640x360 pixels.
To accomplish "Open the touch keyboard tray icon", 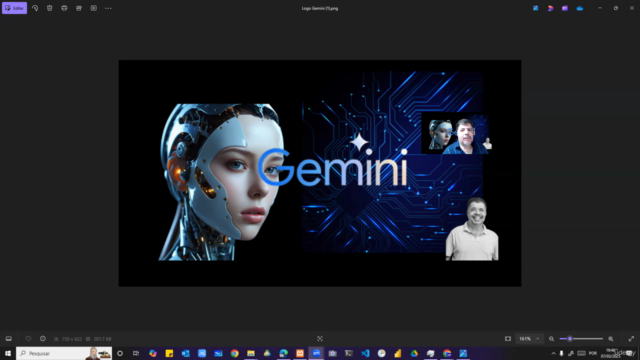I will (582, 353).
